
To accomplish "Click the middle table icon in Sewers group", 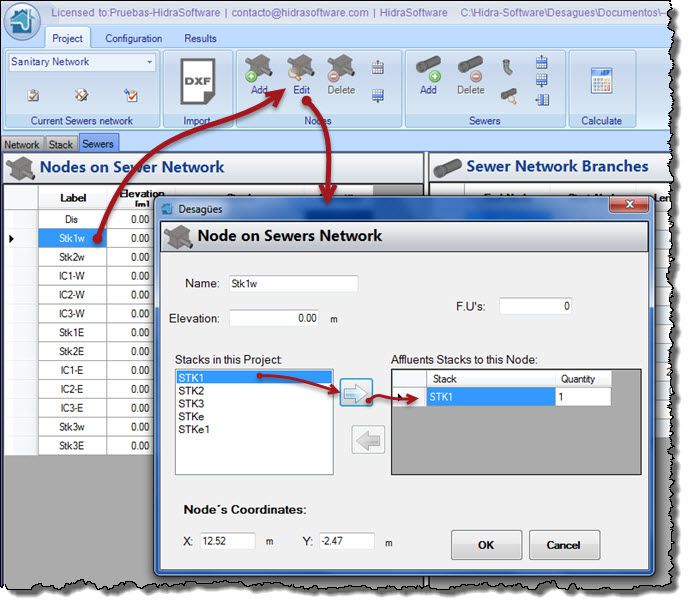I will (x=542, y=80).
